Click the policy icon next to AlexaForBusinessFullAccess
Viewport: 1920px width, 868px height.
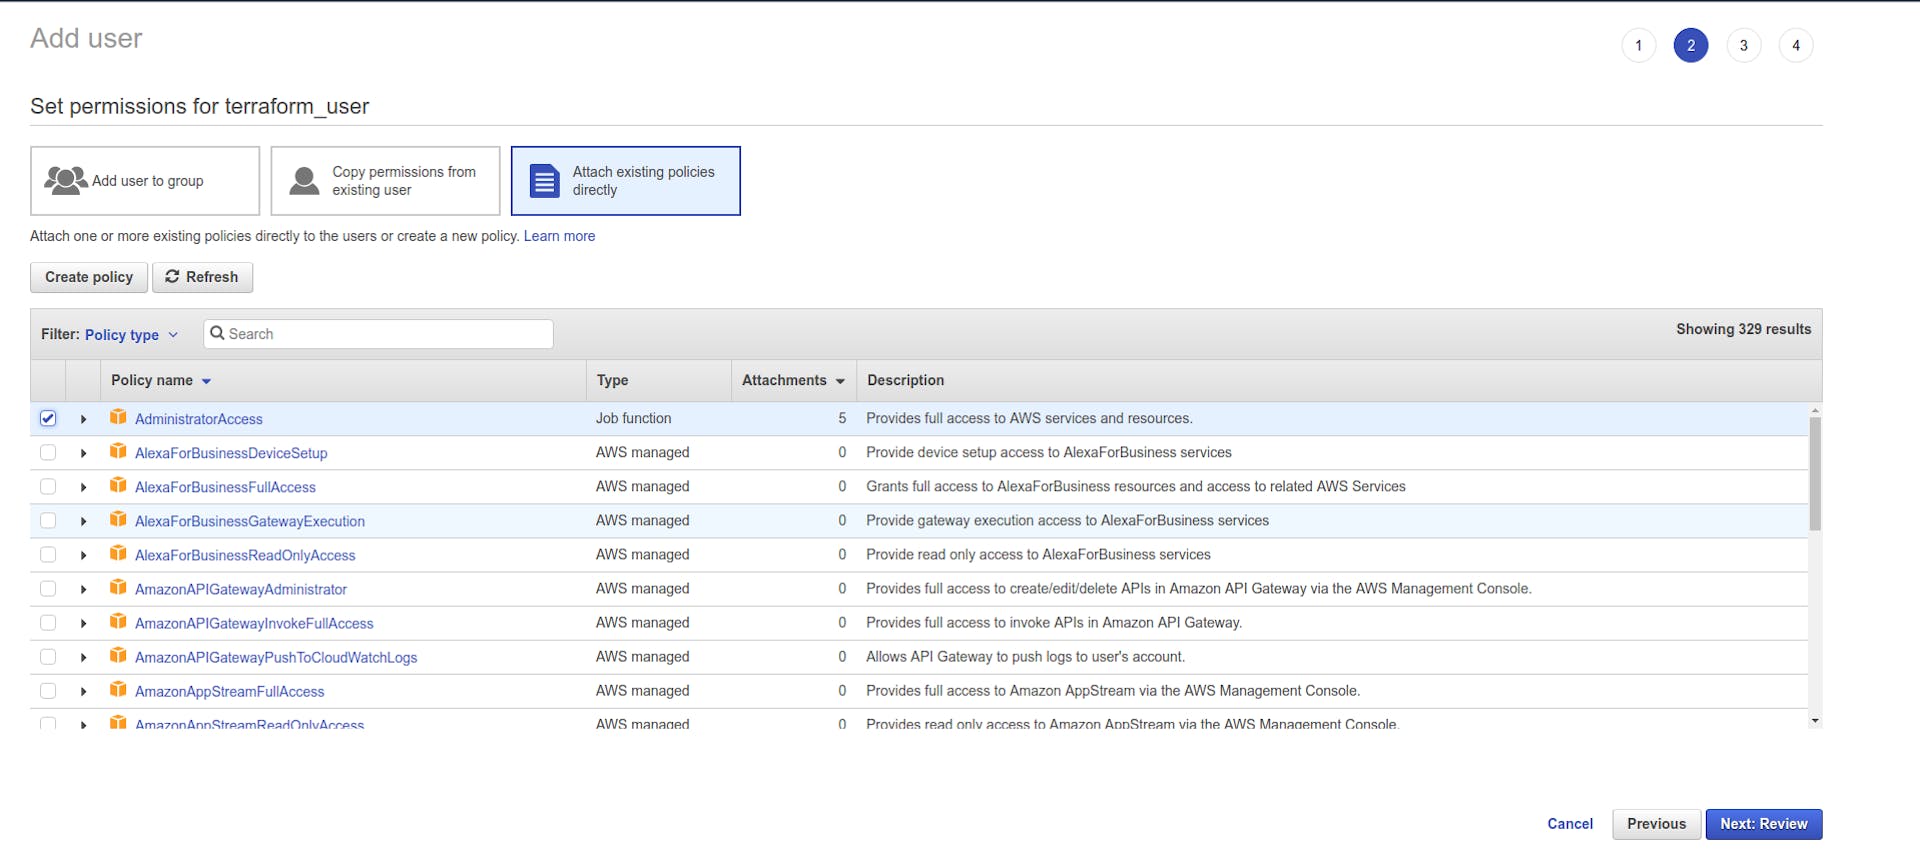(x=118, y=486)
